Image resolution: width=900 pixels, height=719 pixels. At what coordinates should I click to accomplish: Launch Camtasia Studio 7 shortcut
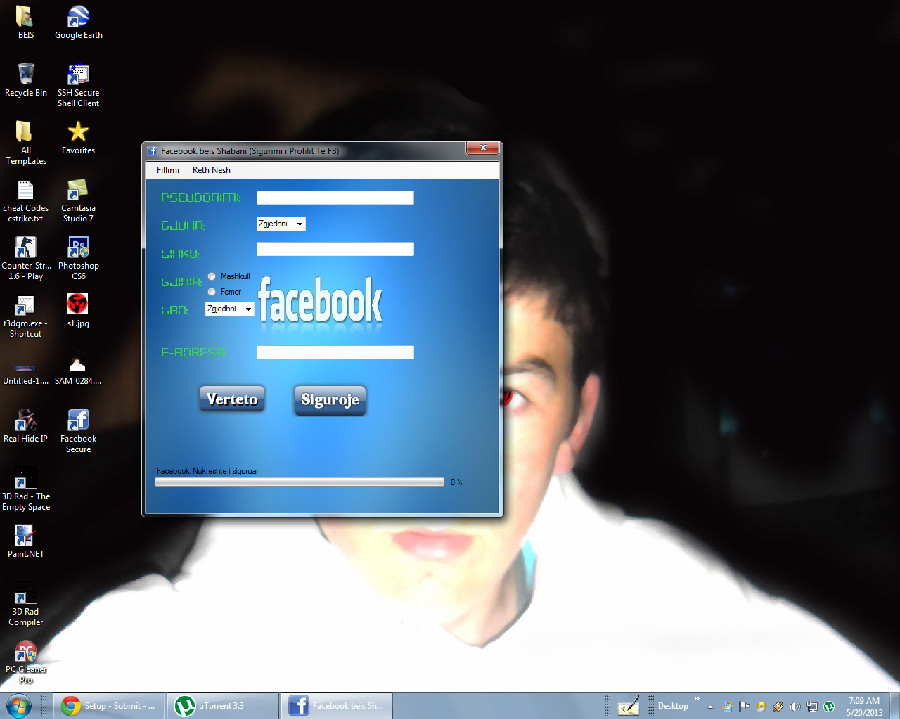point(78,200)
